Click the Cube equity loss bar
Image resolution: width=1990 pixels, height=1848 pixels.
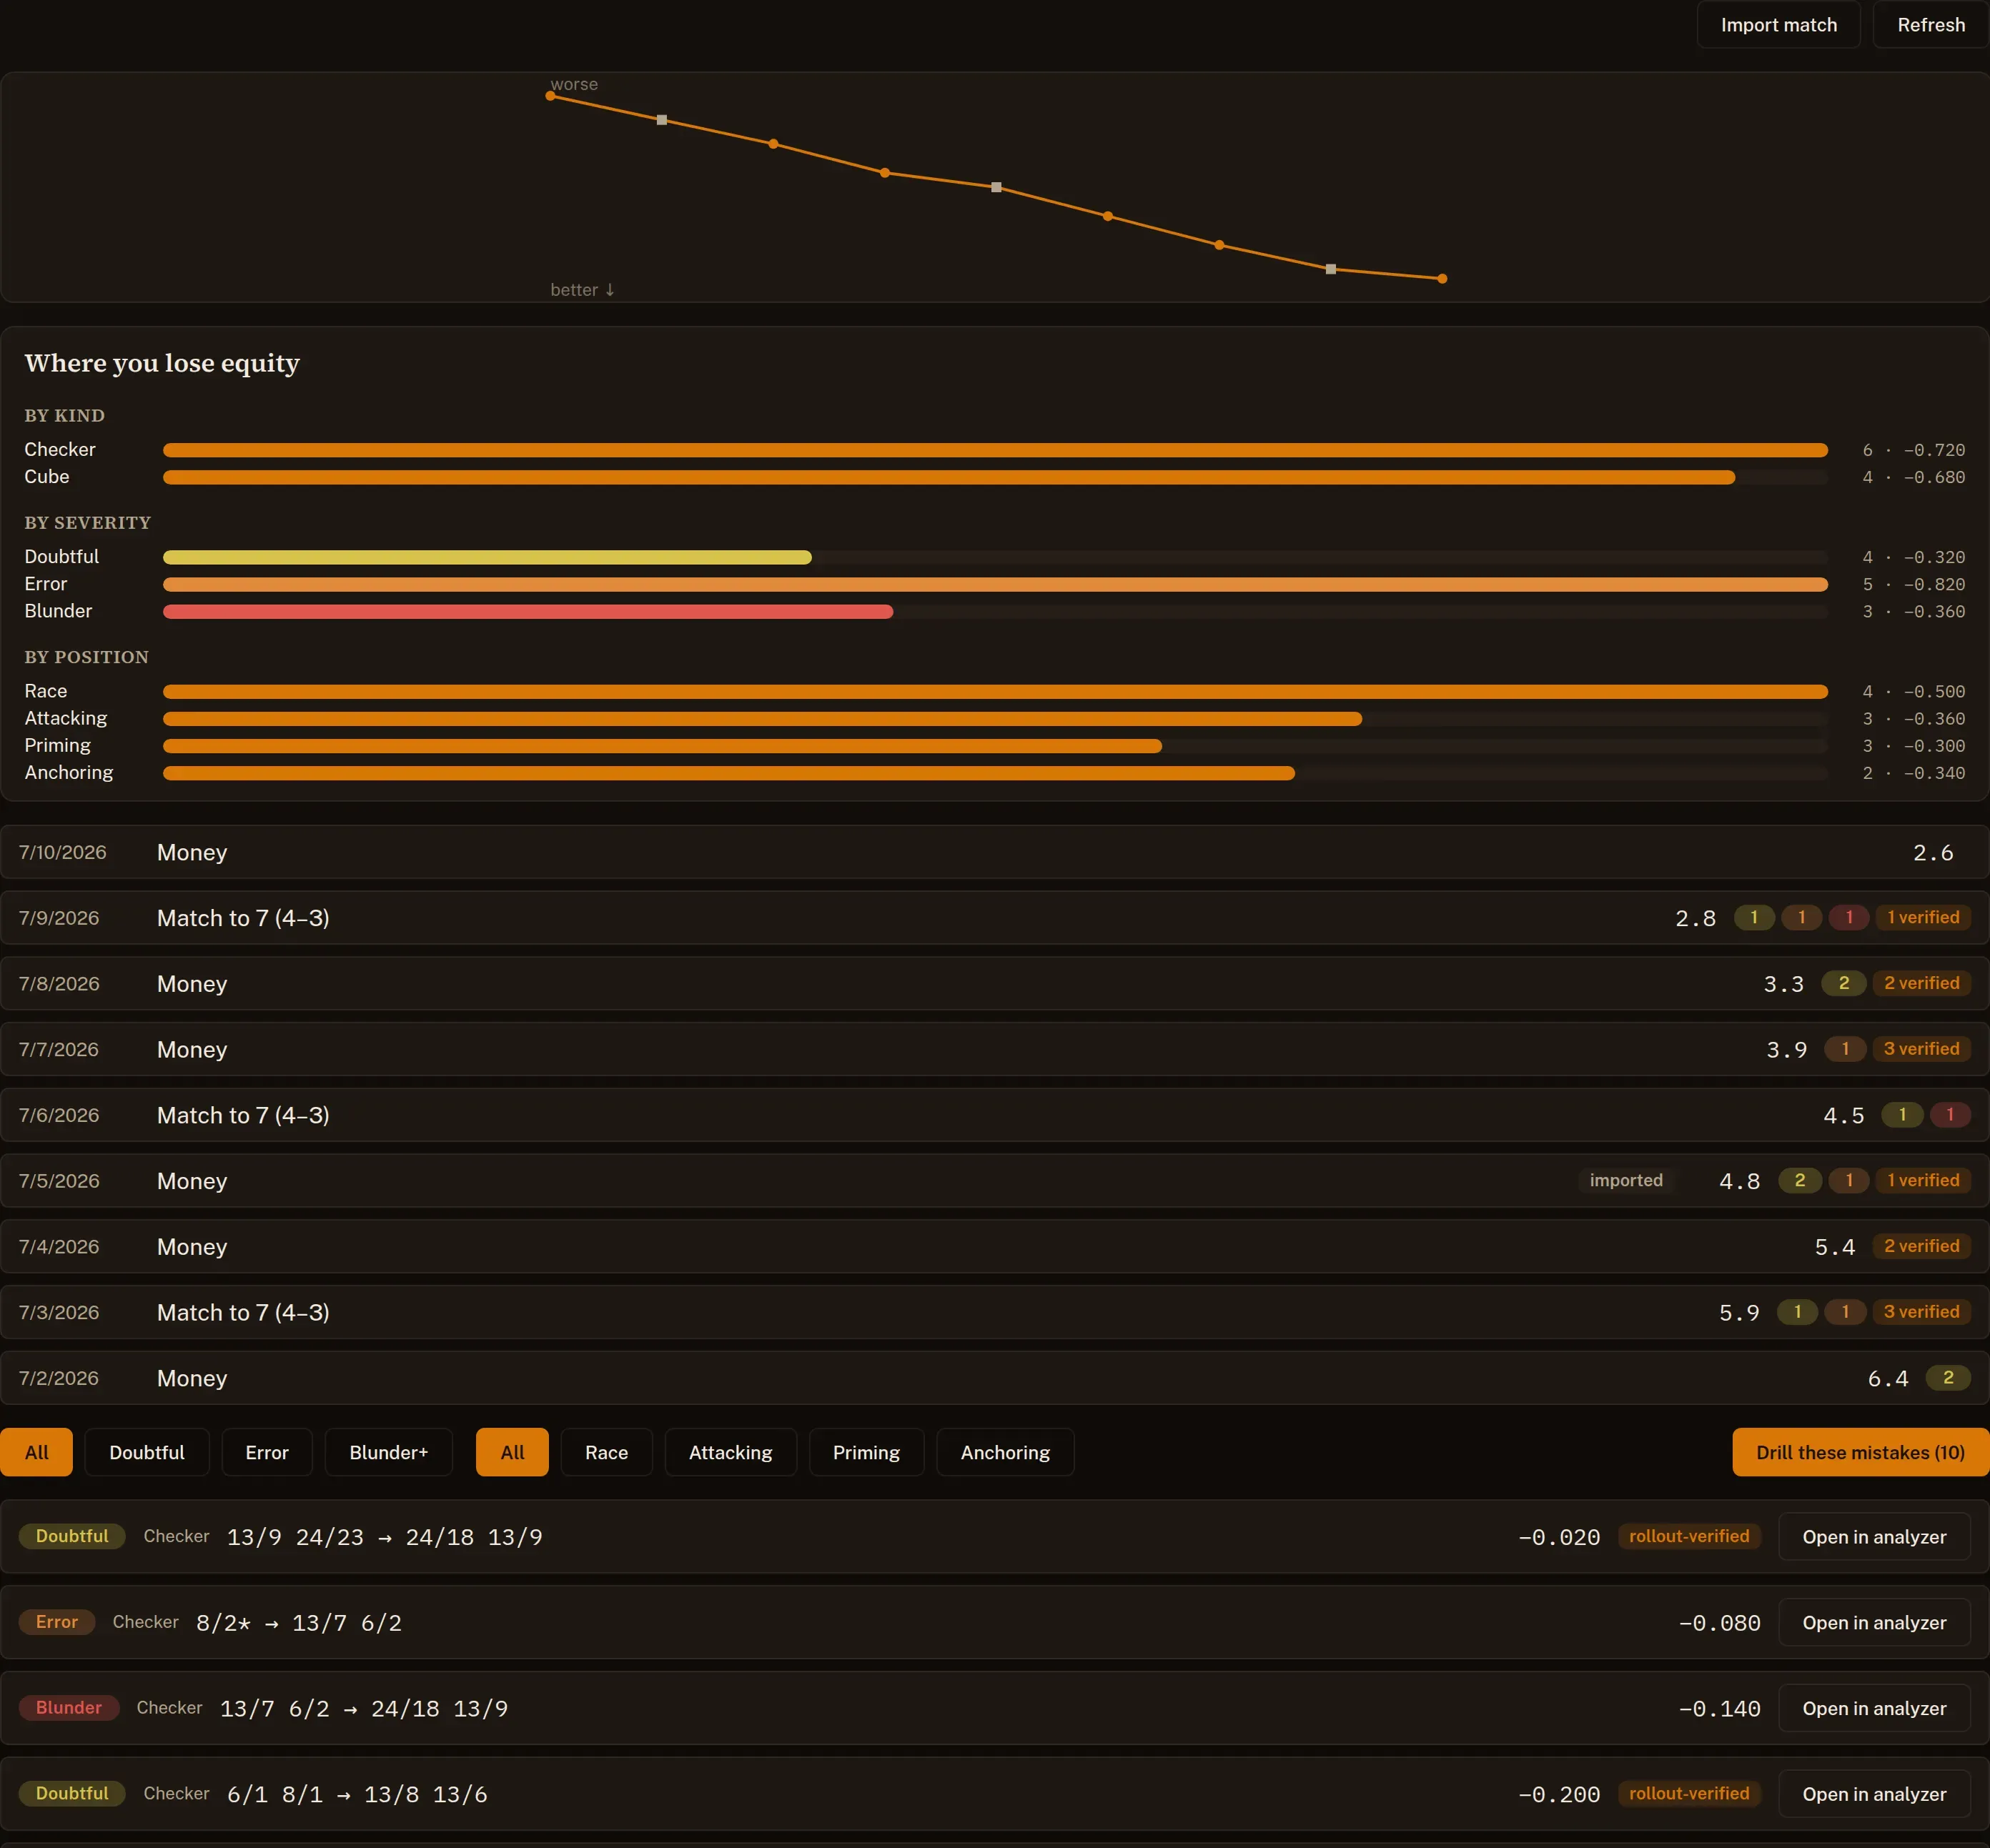pyautogui.click(x=949, y=477)
